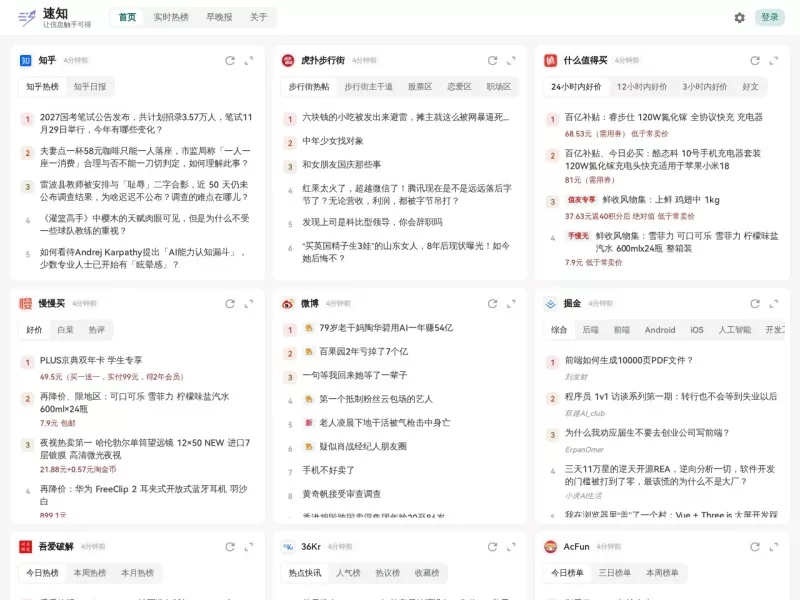This screenshot has height=600, width=800.
Task: Click the 虎扑步行街 source logo icon
Action: pos(288,61)
